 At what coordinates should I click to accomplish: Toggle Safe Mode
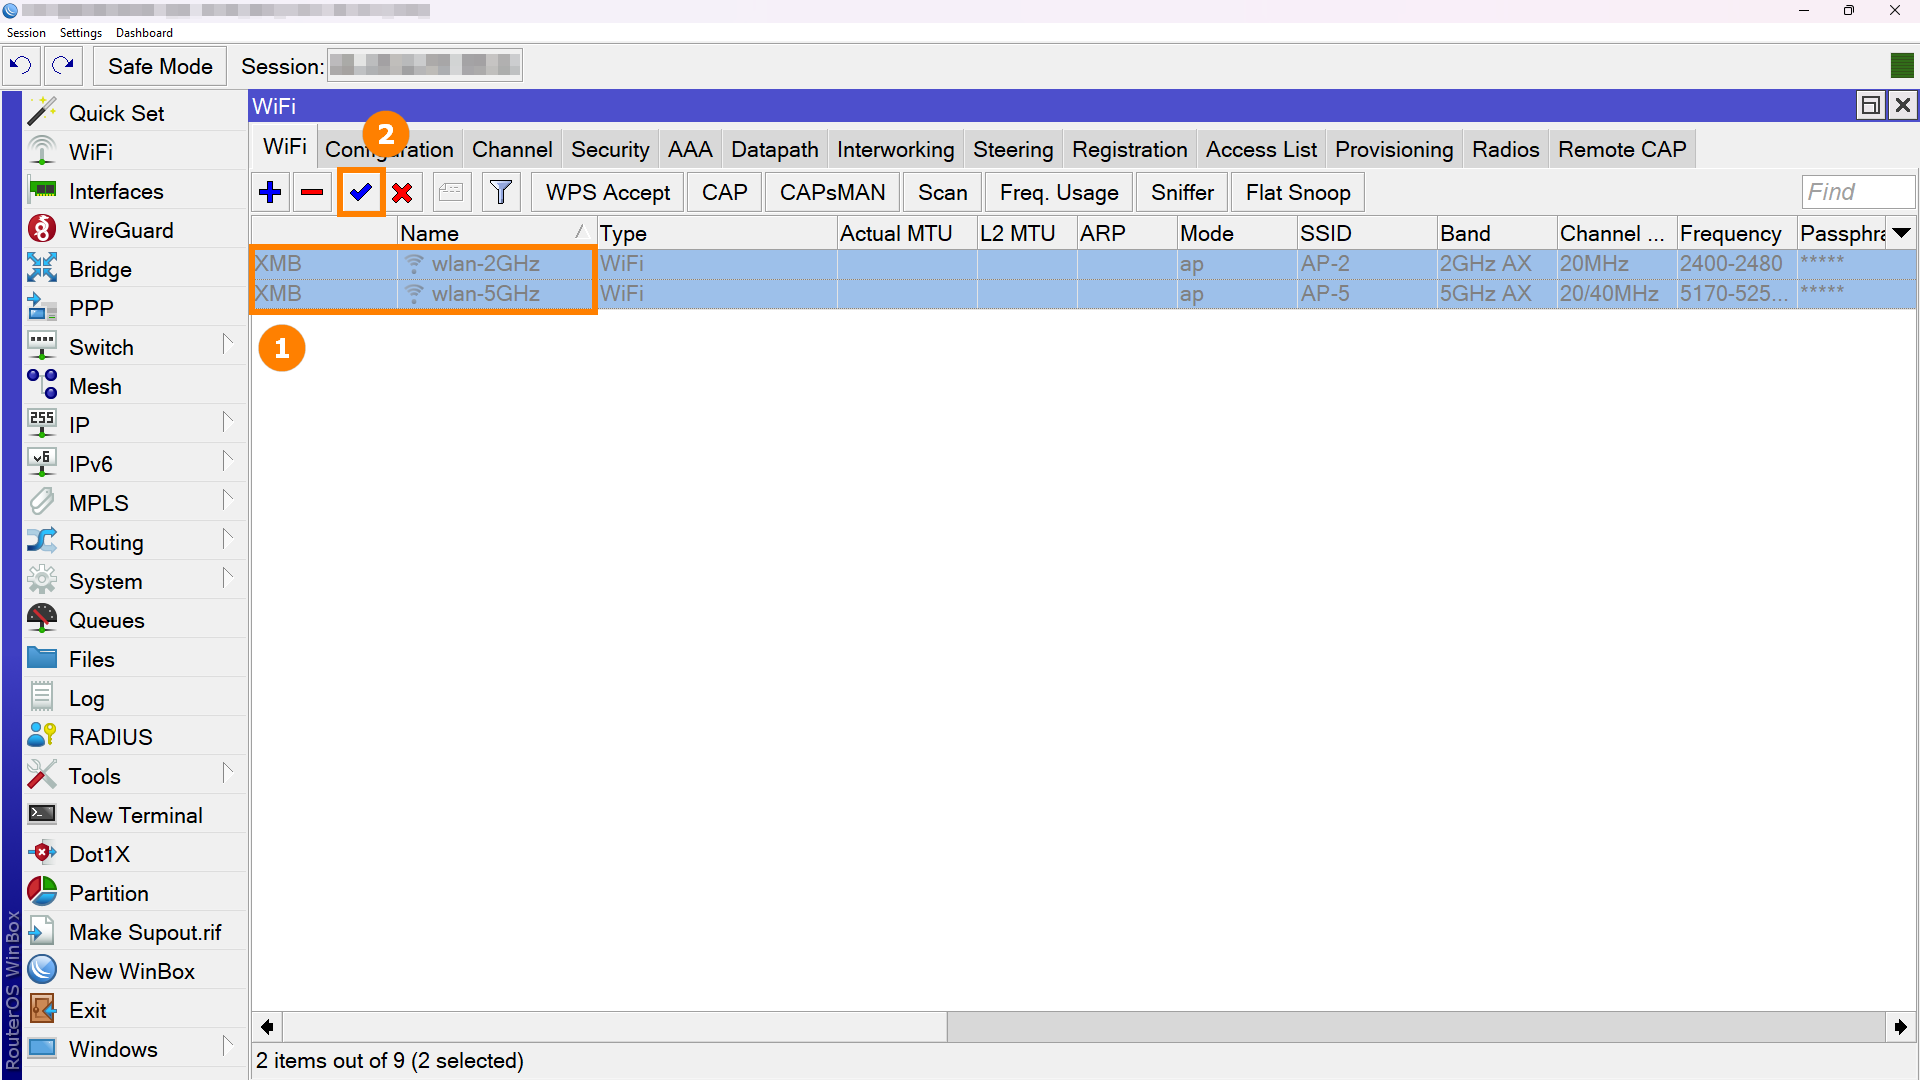tap(160, 66)
